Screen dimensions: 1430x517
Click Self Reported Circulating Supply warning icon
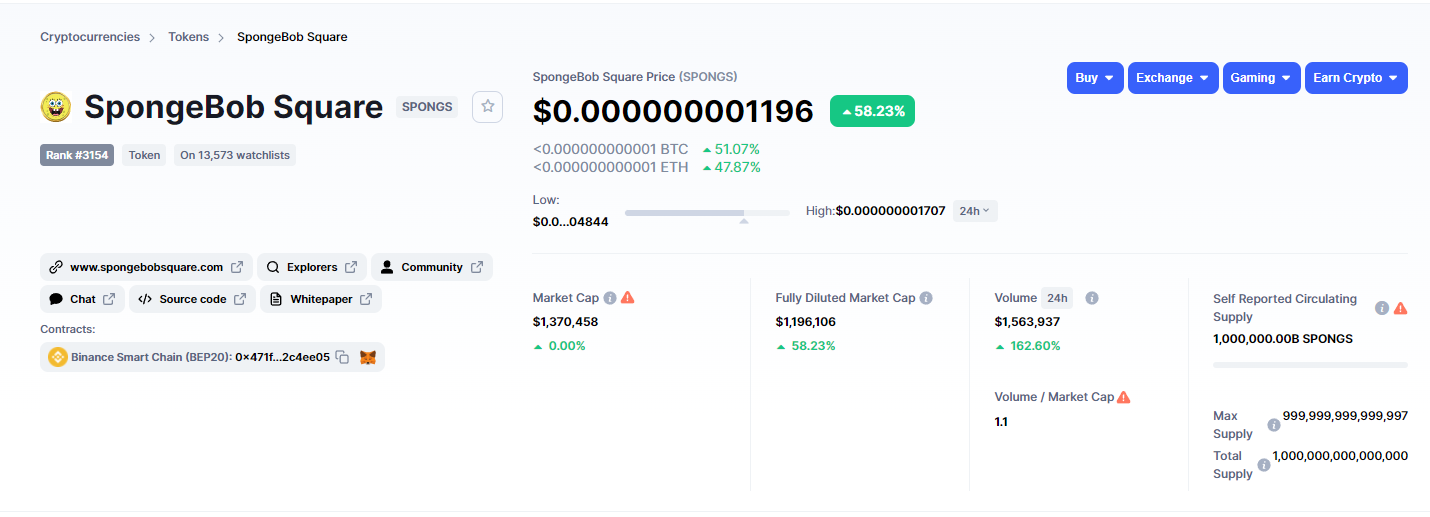(x=1400, y=308)
